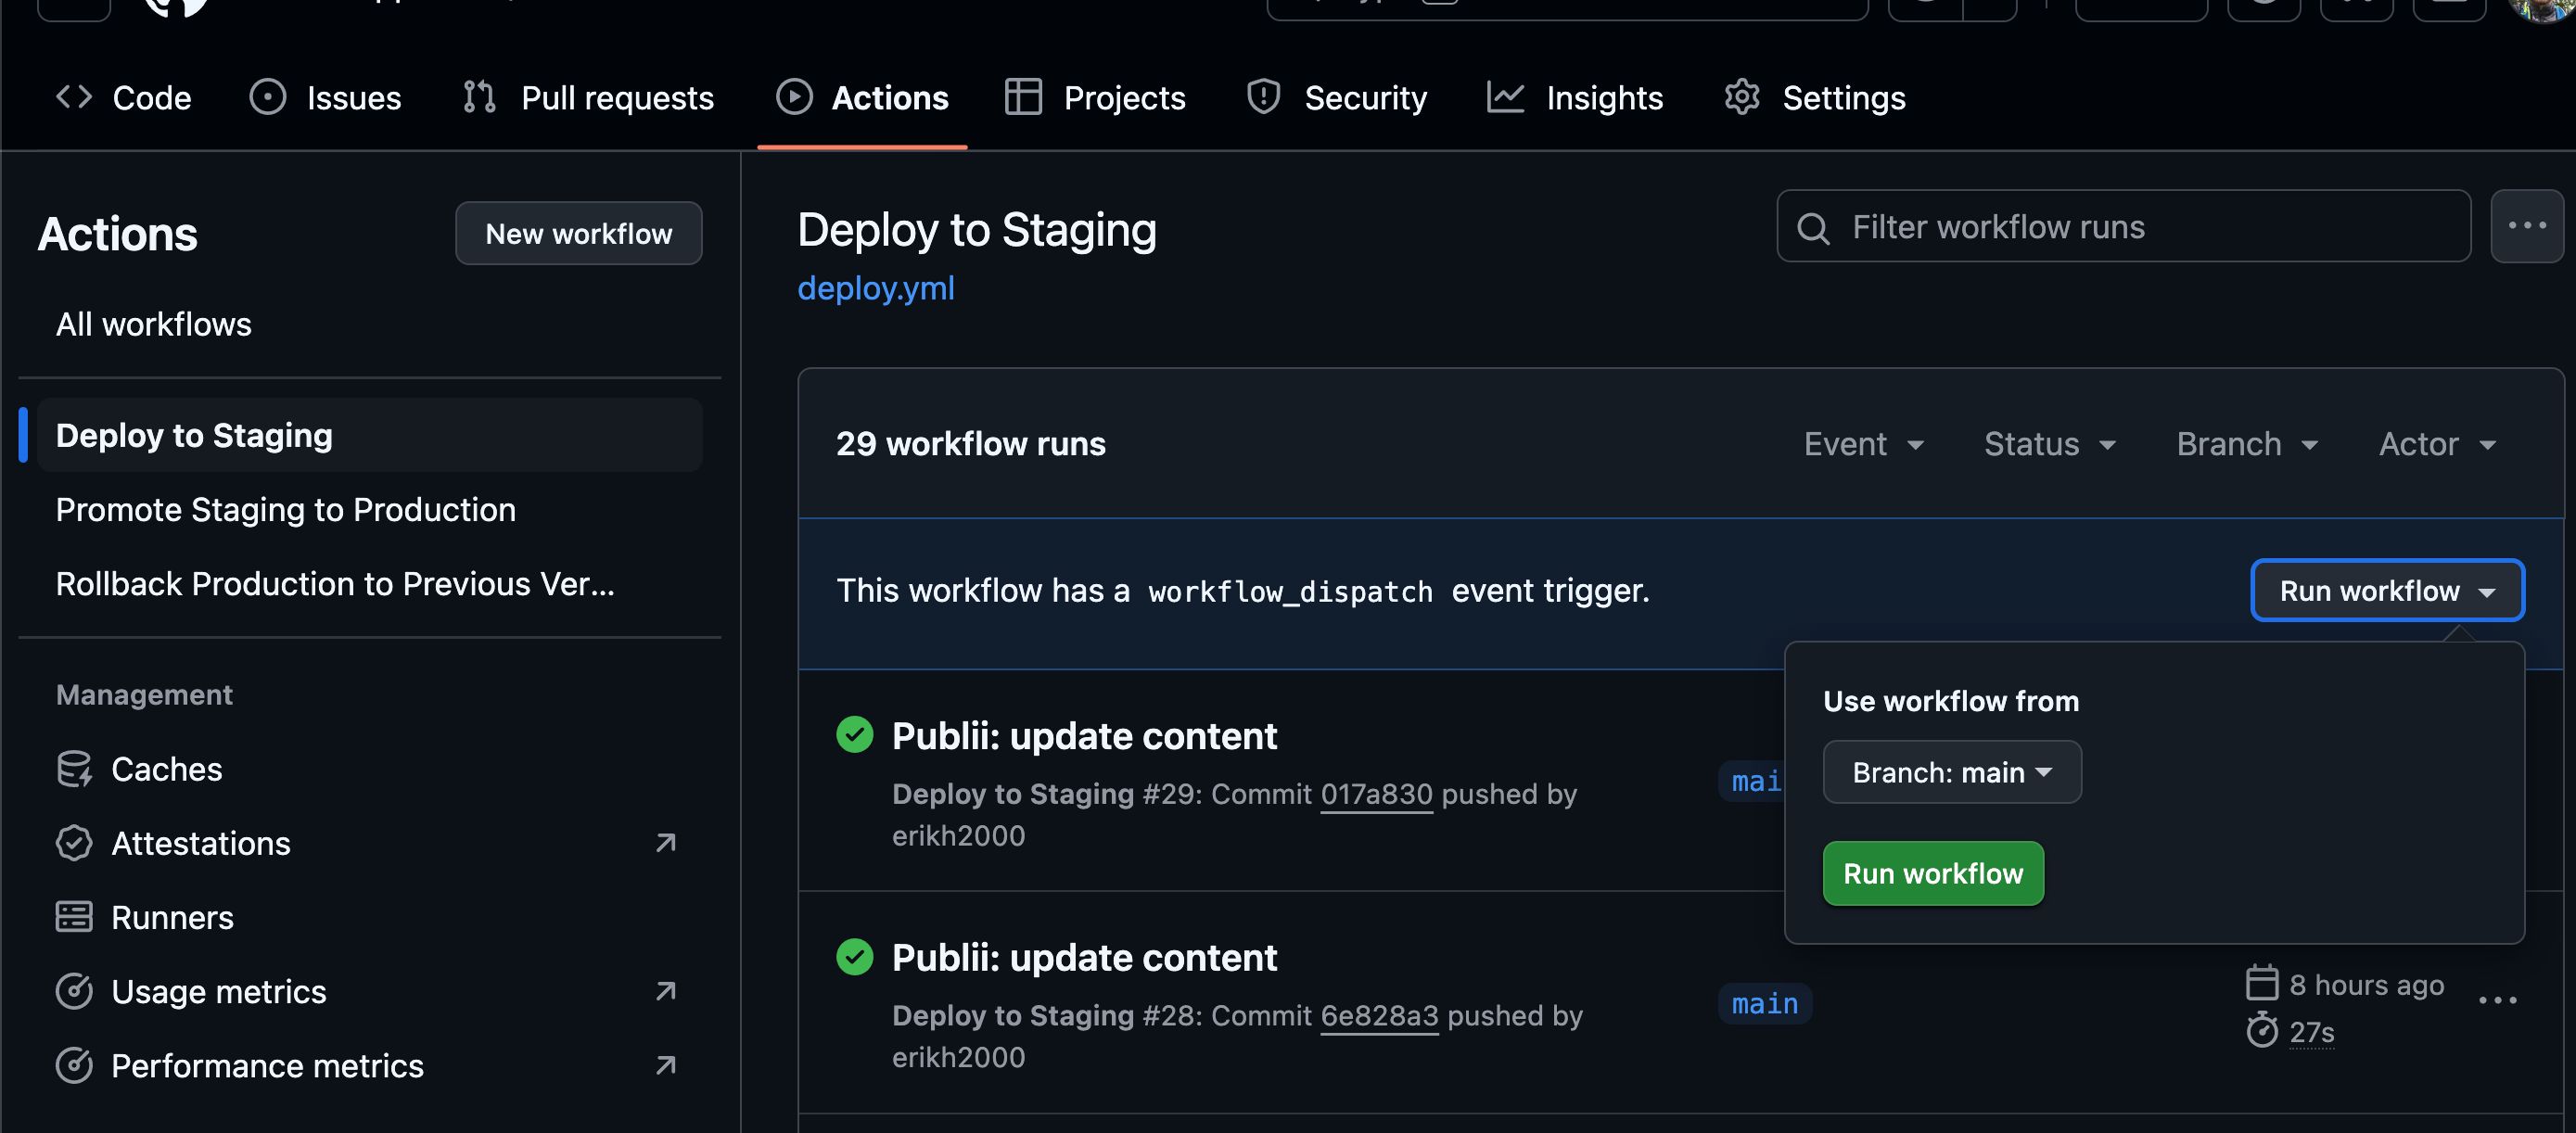Click the Insights graph icon
This screenshot has width=2576, height=1133.
pyautogui.click(x=1505, y=97)
